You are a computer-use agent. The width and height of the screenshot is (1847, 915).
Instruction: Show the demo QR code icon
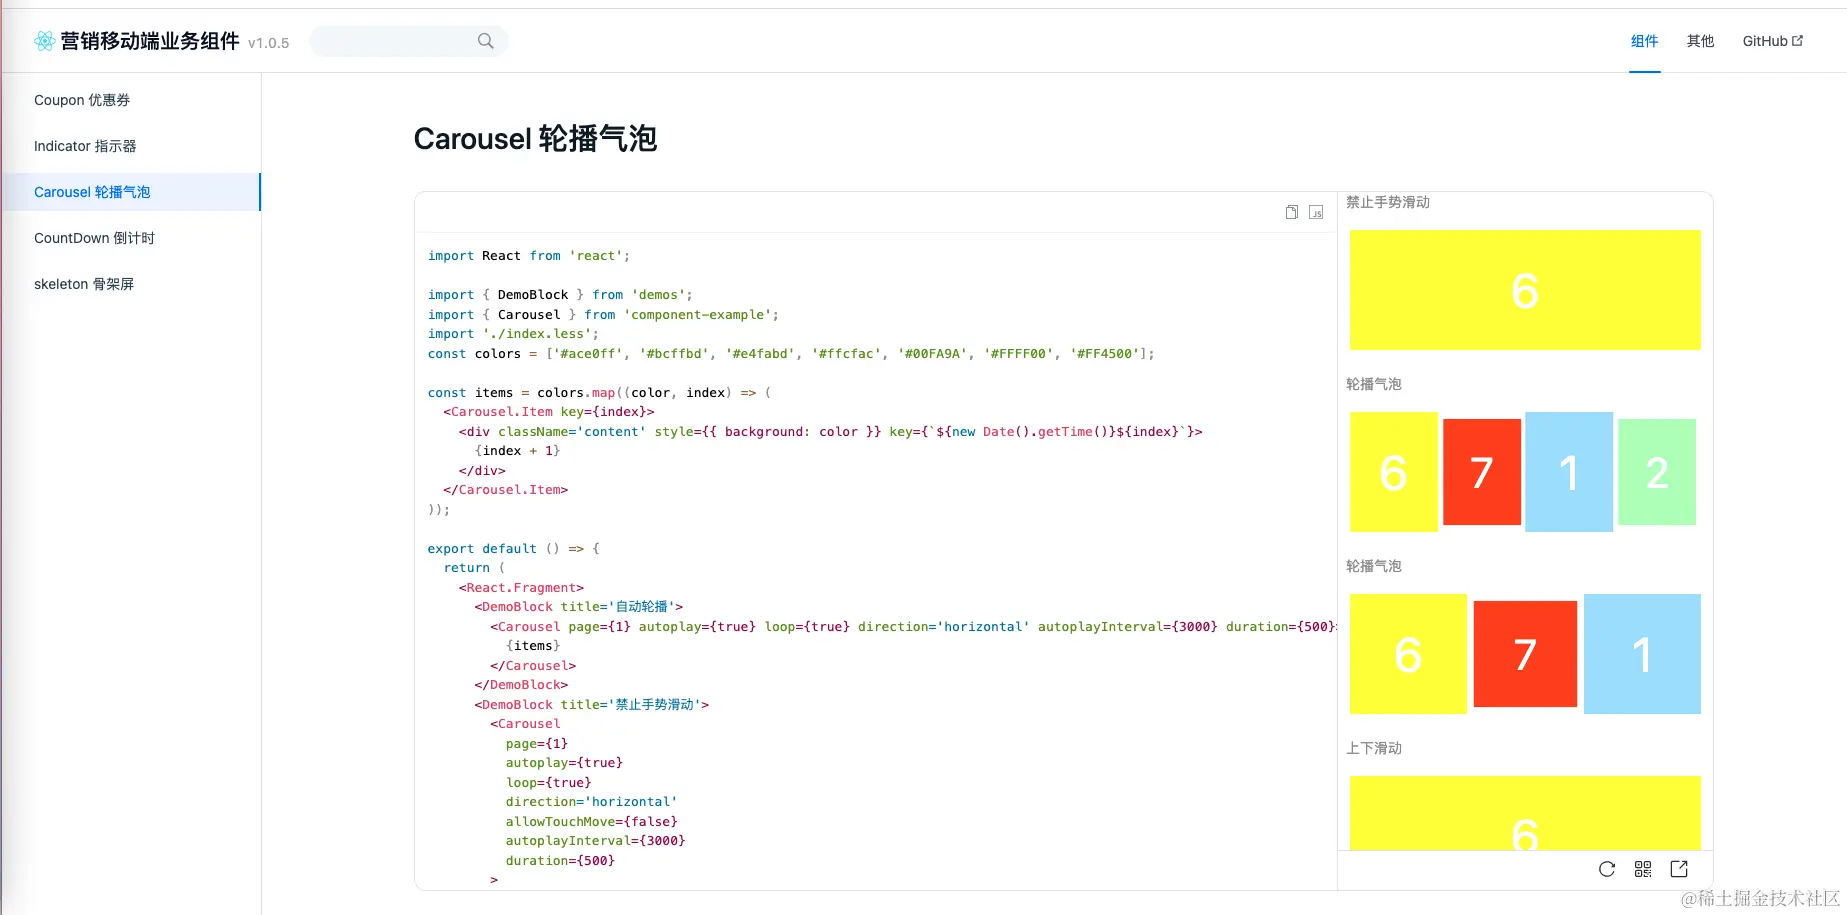[1643, 869]
